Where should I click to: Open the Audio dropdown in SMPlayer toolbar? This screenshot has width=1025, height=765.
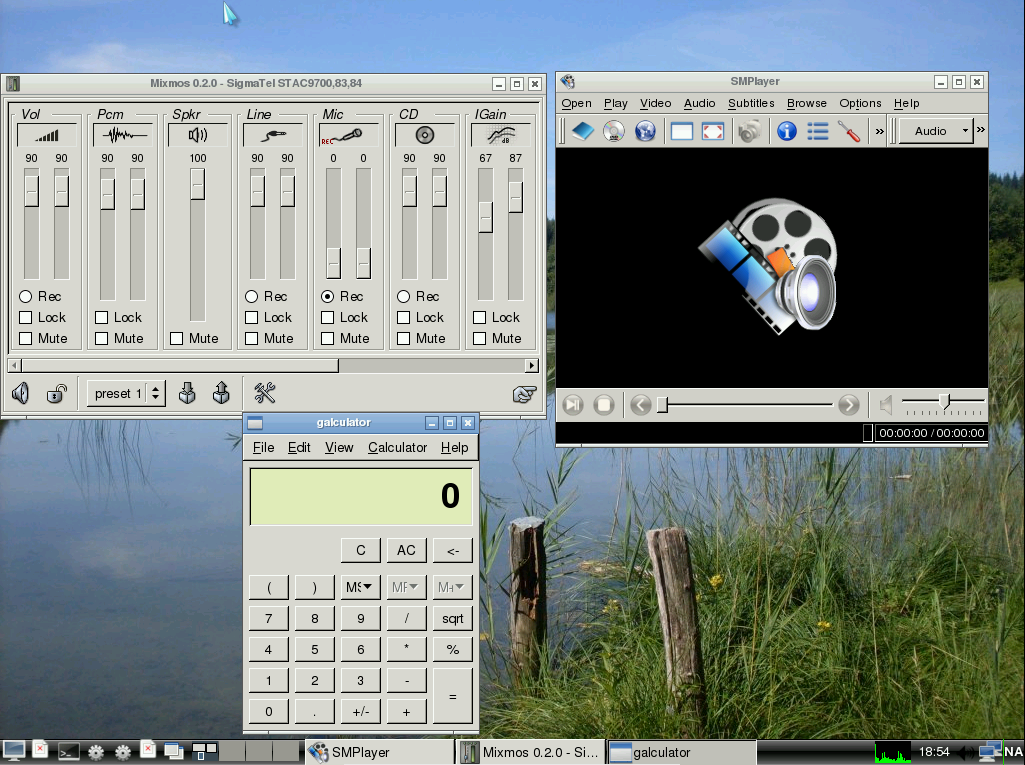pyautogui.click(x=935, y=131)
